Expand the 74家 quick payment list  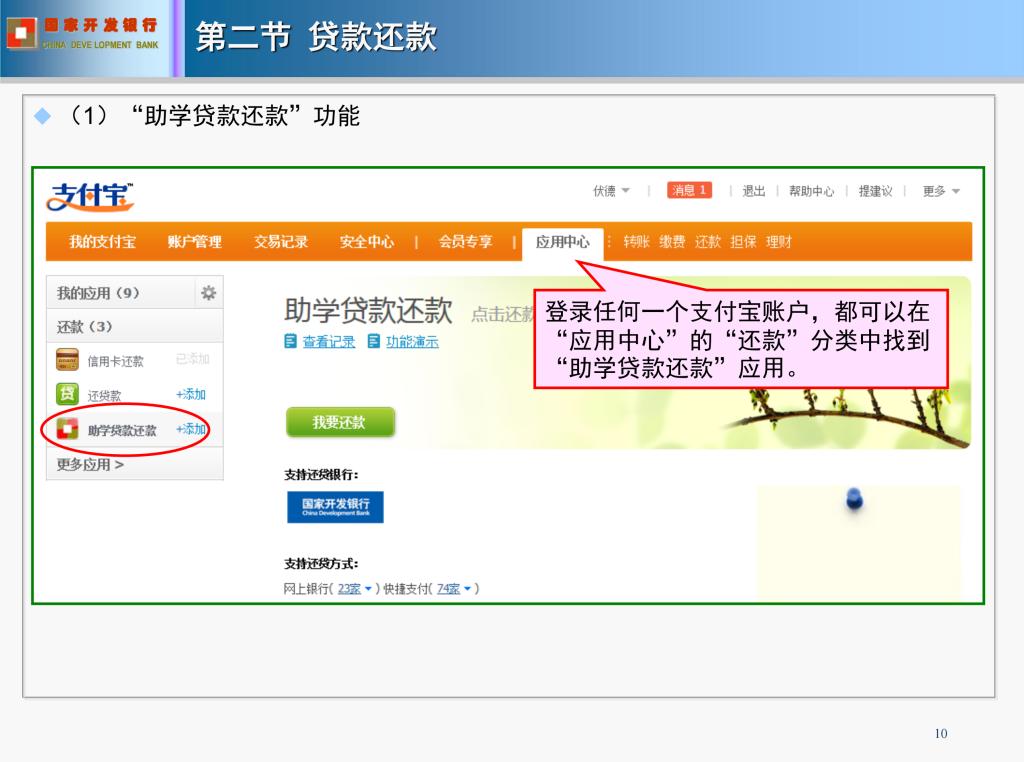(x=454, y=589)
